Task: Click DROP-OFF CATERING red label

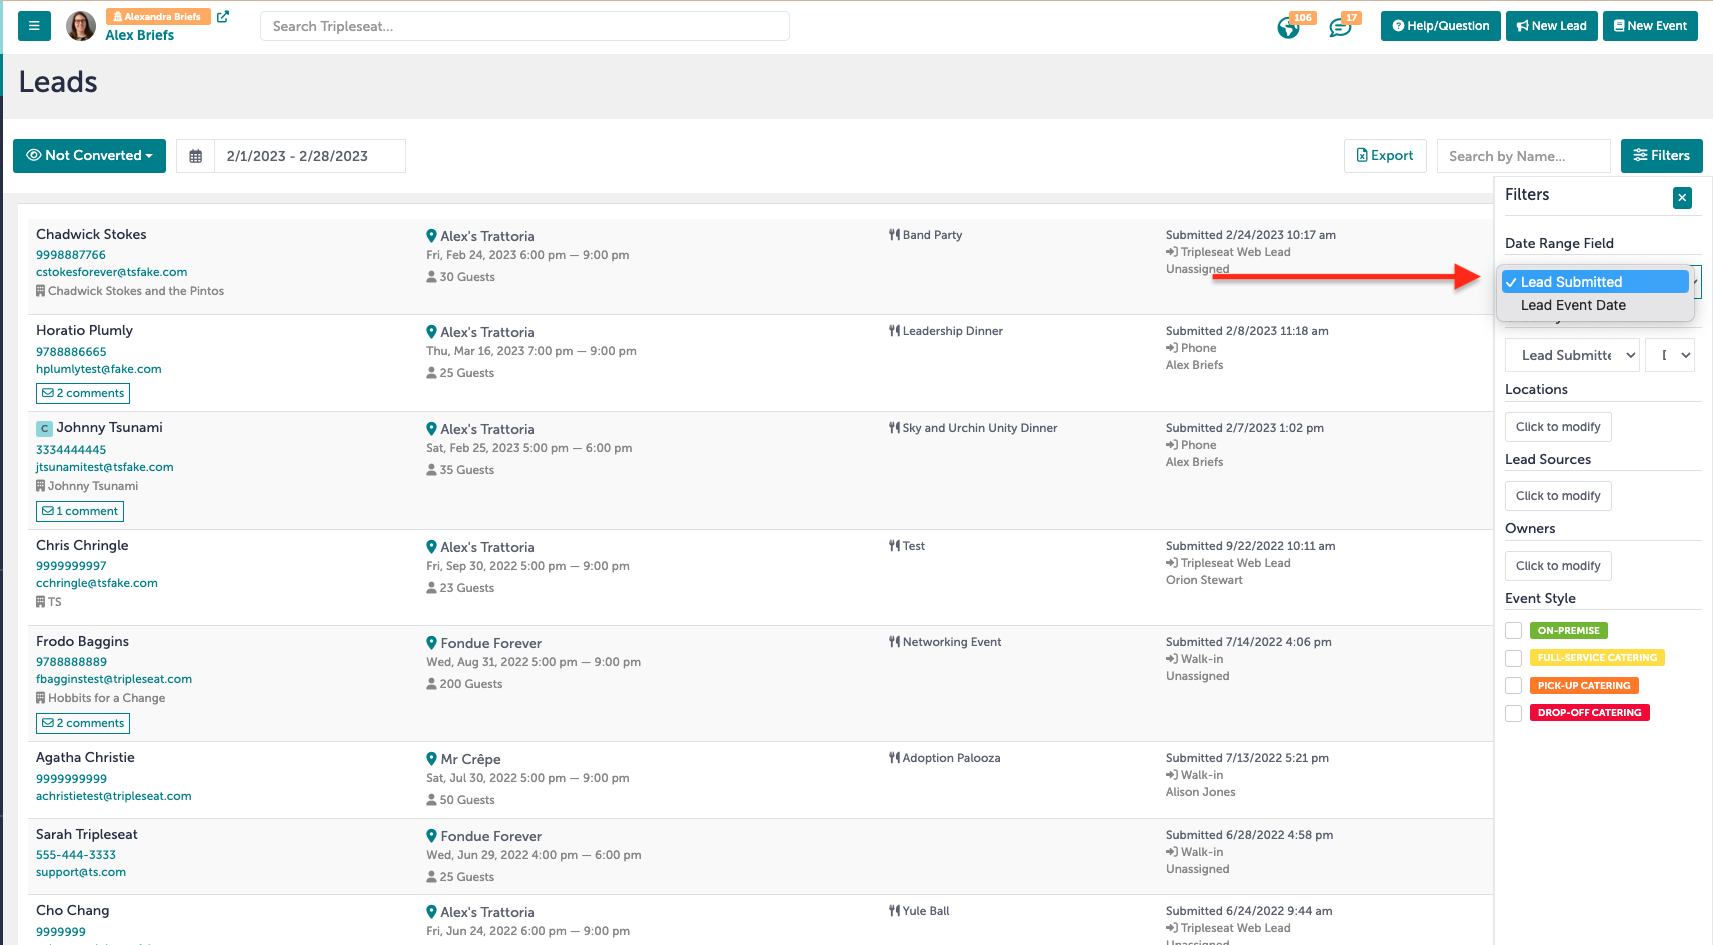Action: tap(1589, 713)
